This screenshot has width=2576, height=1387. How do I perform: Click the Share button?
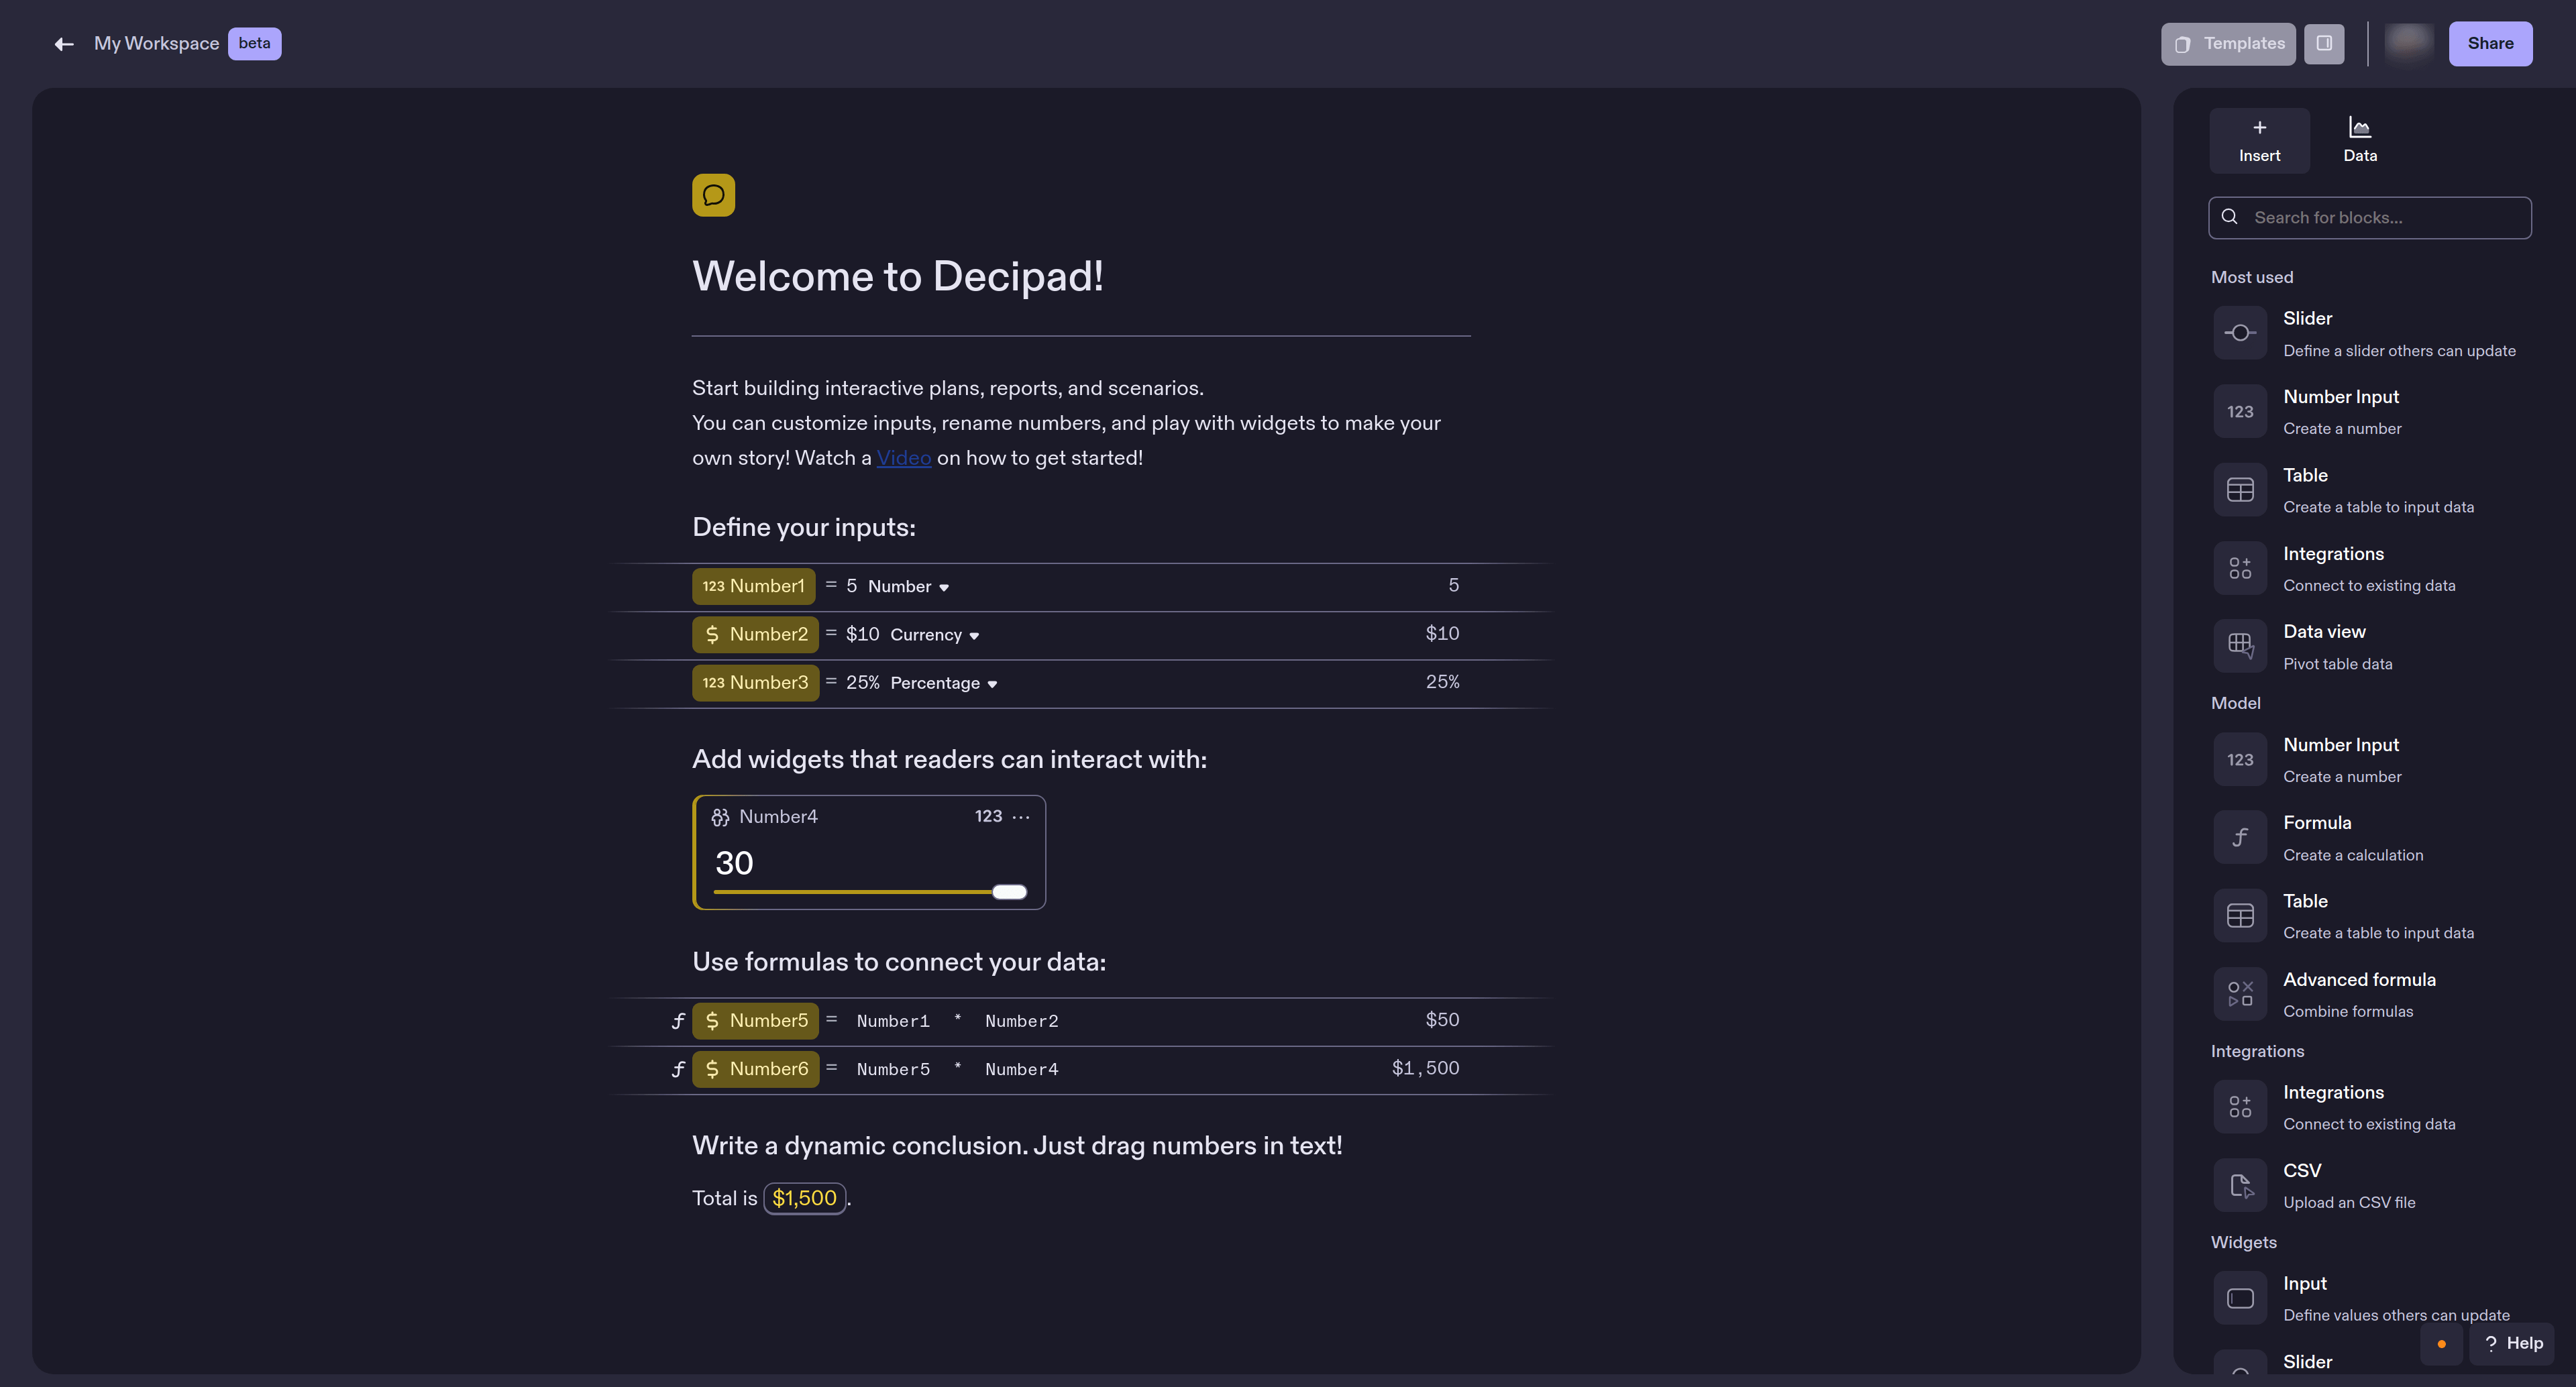[2490, 44]
